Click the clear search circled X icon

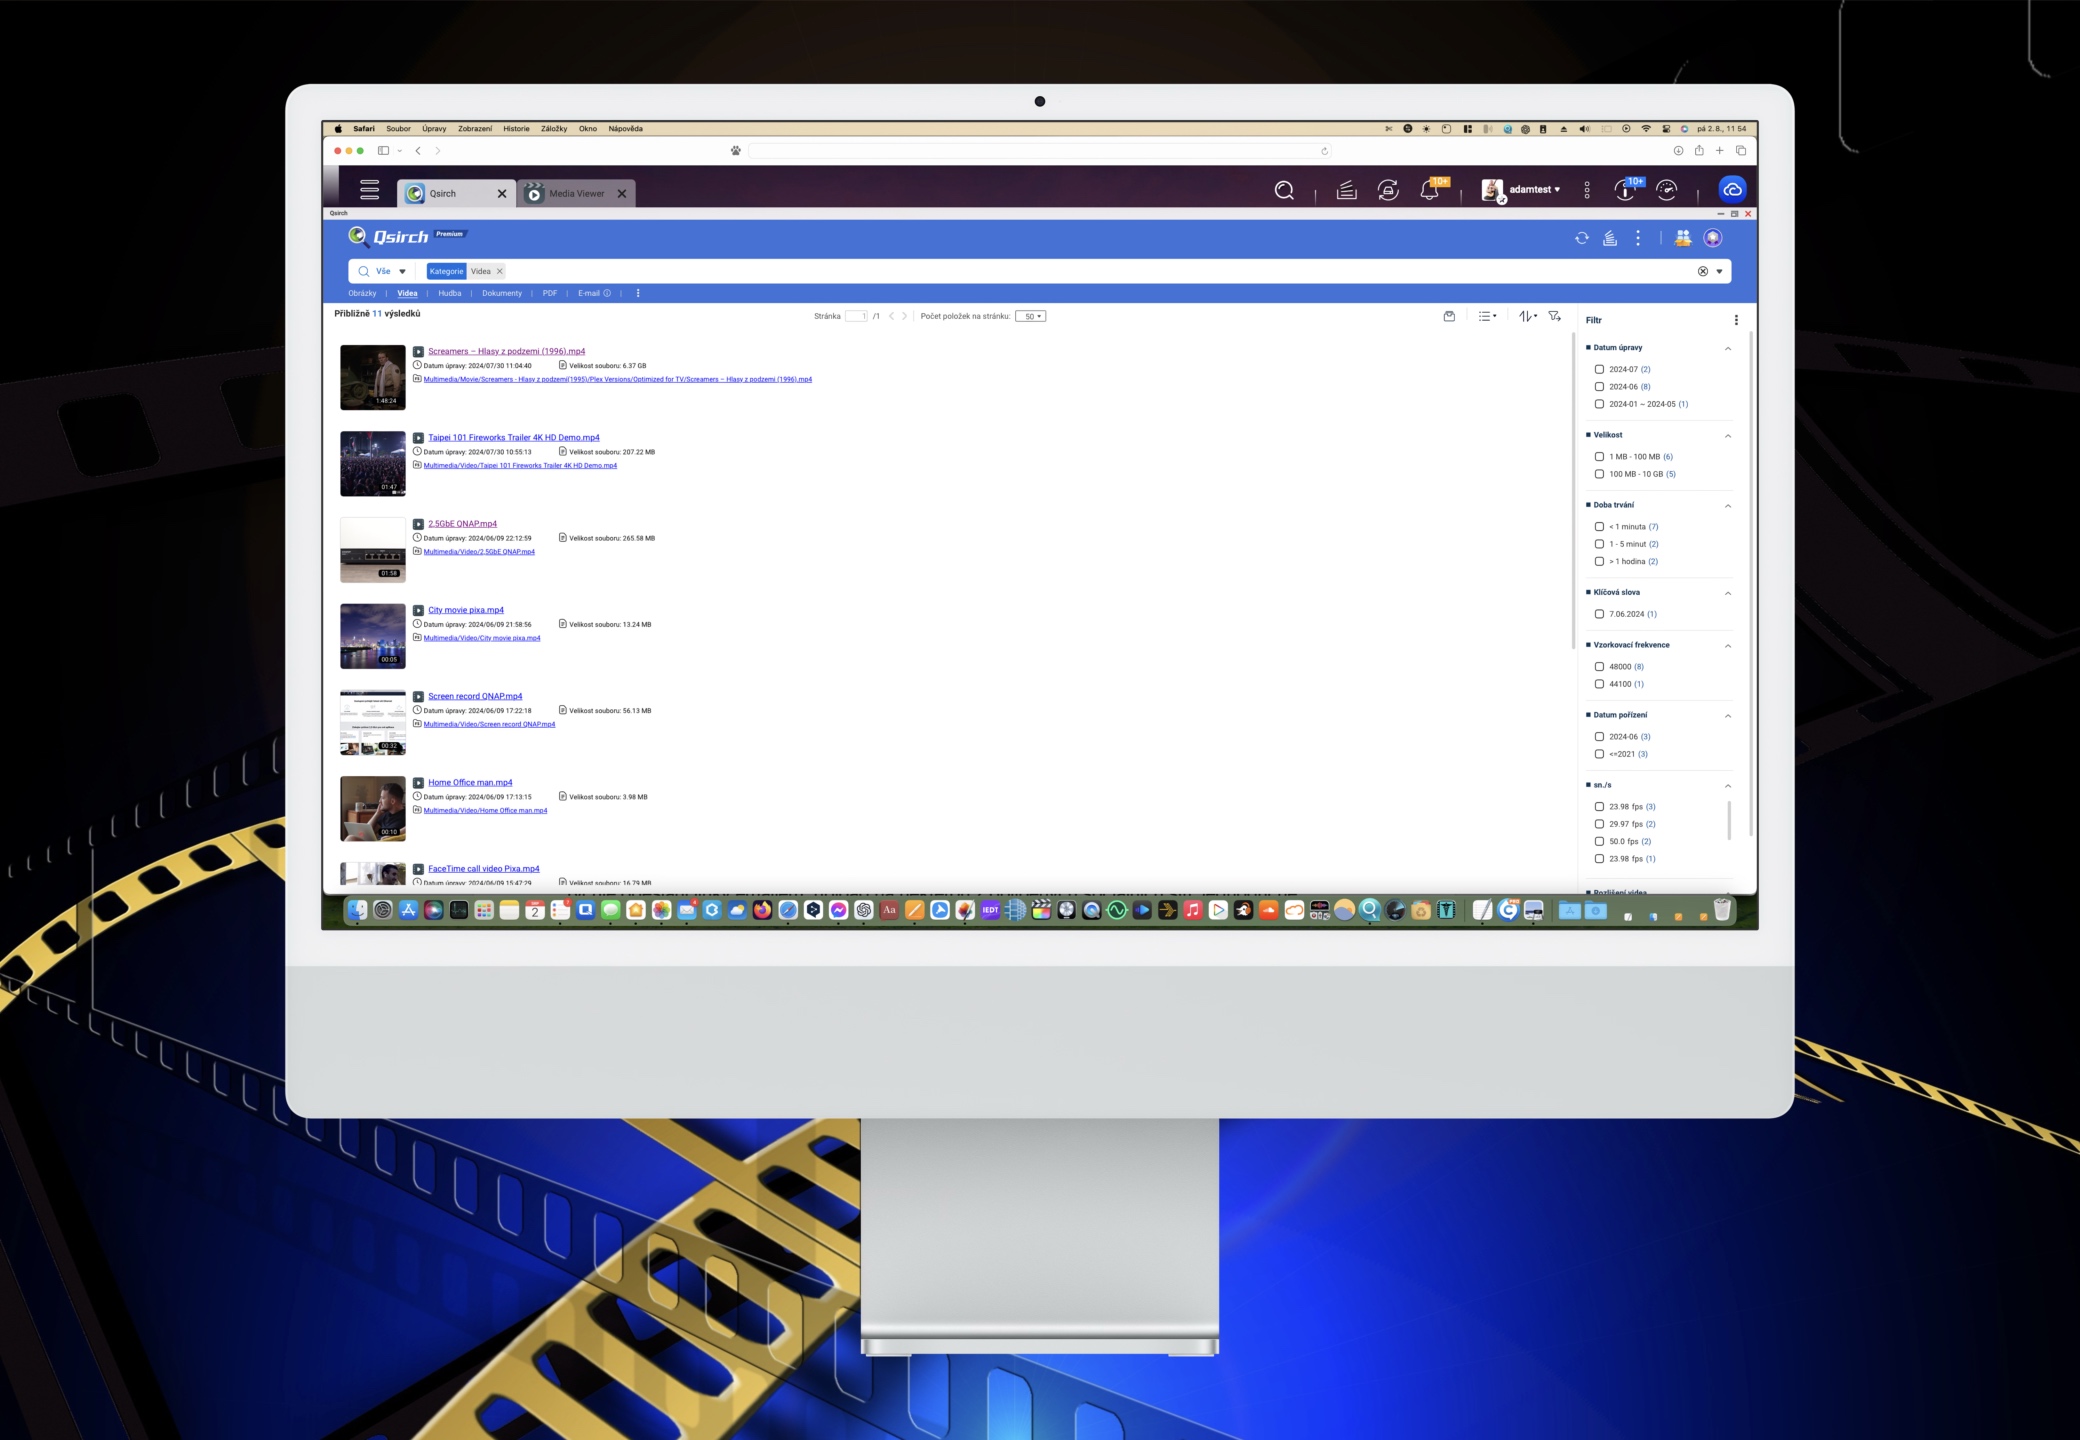tap(1703, 271)
